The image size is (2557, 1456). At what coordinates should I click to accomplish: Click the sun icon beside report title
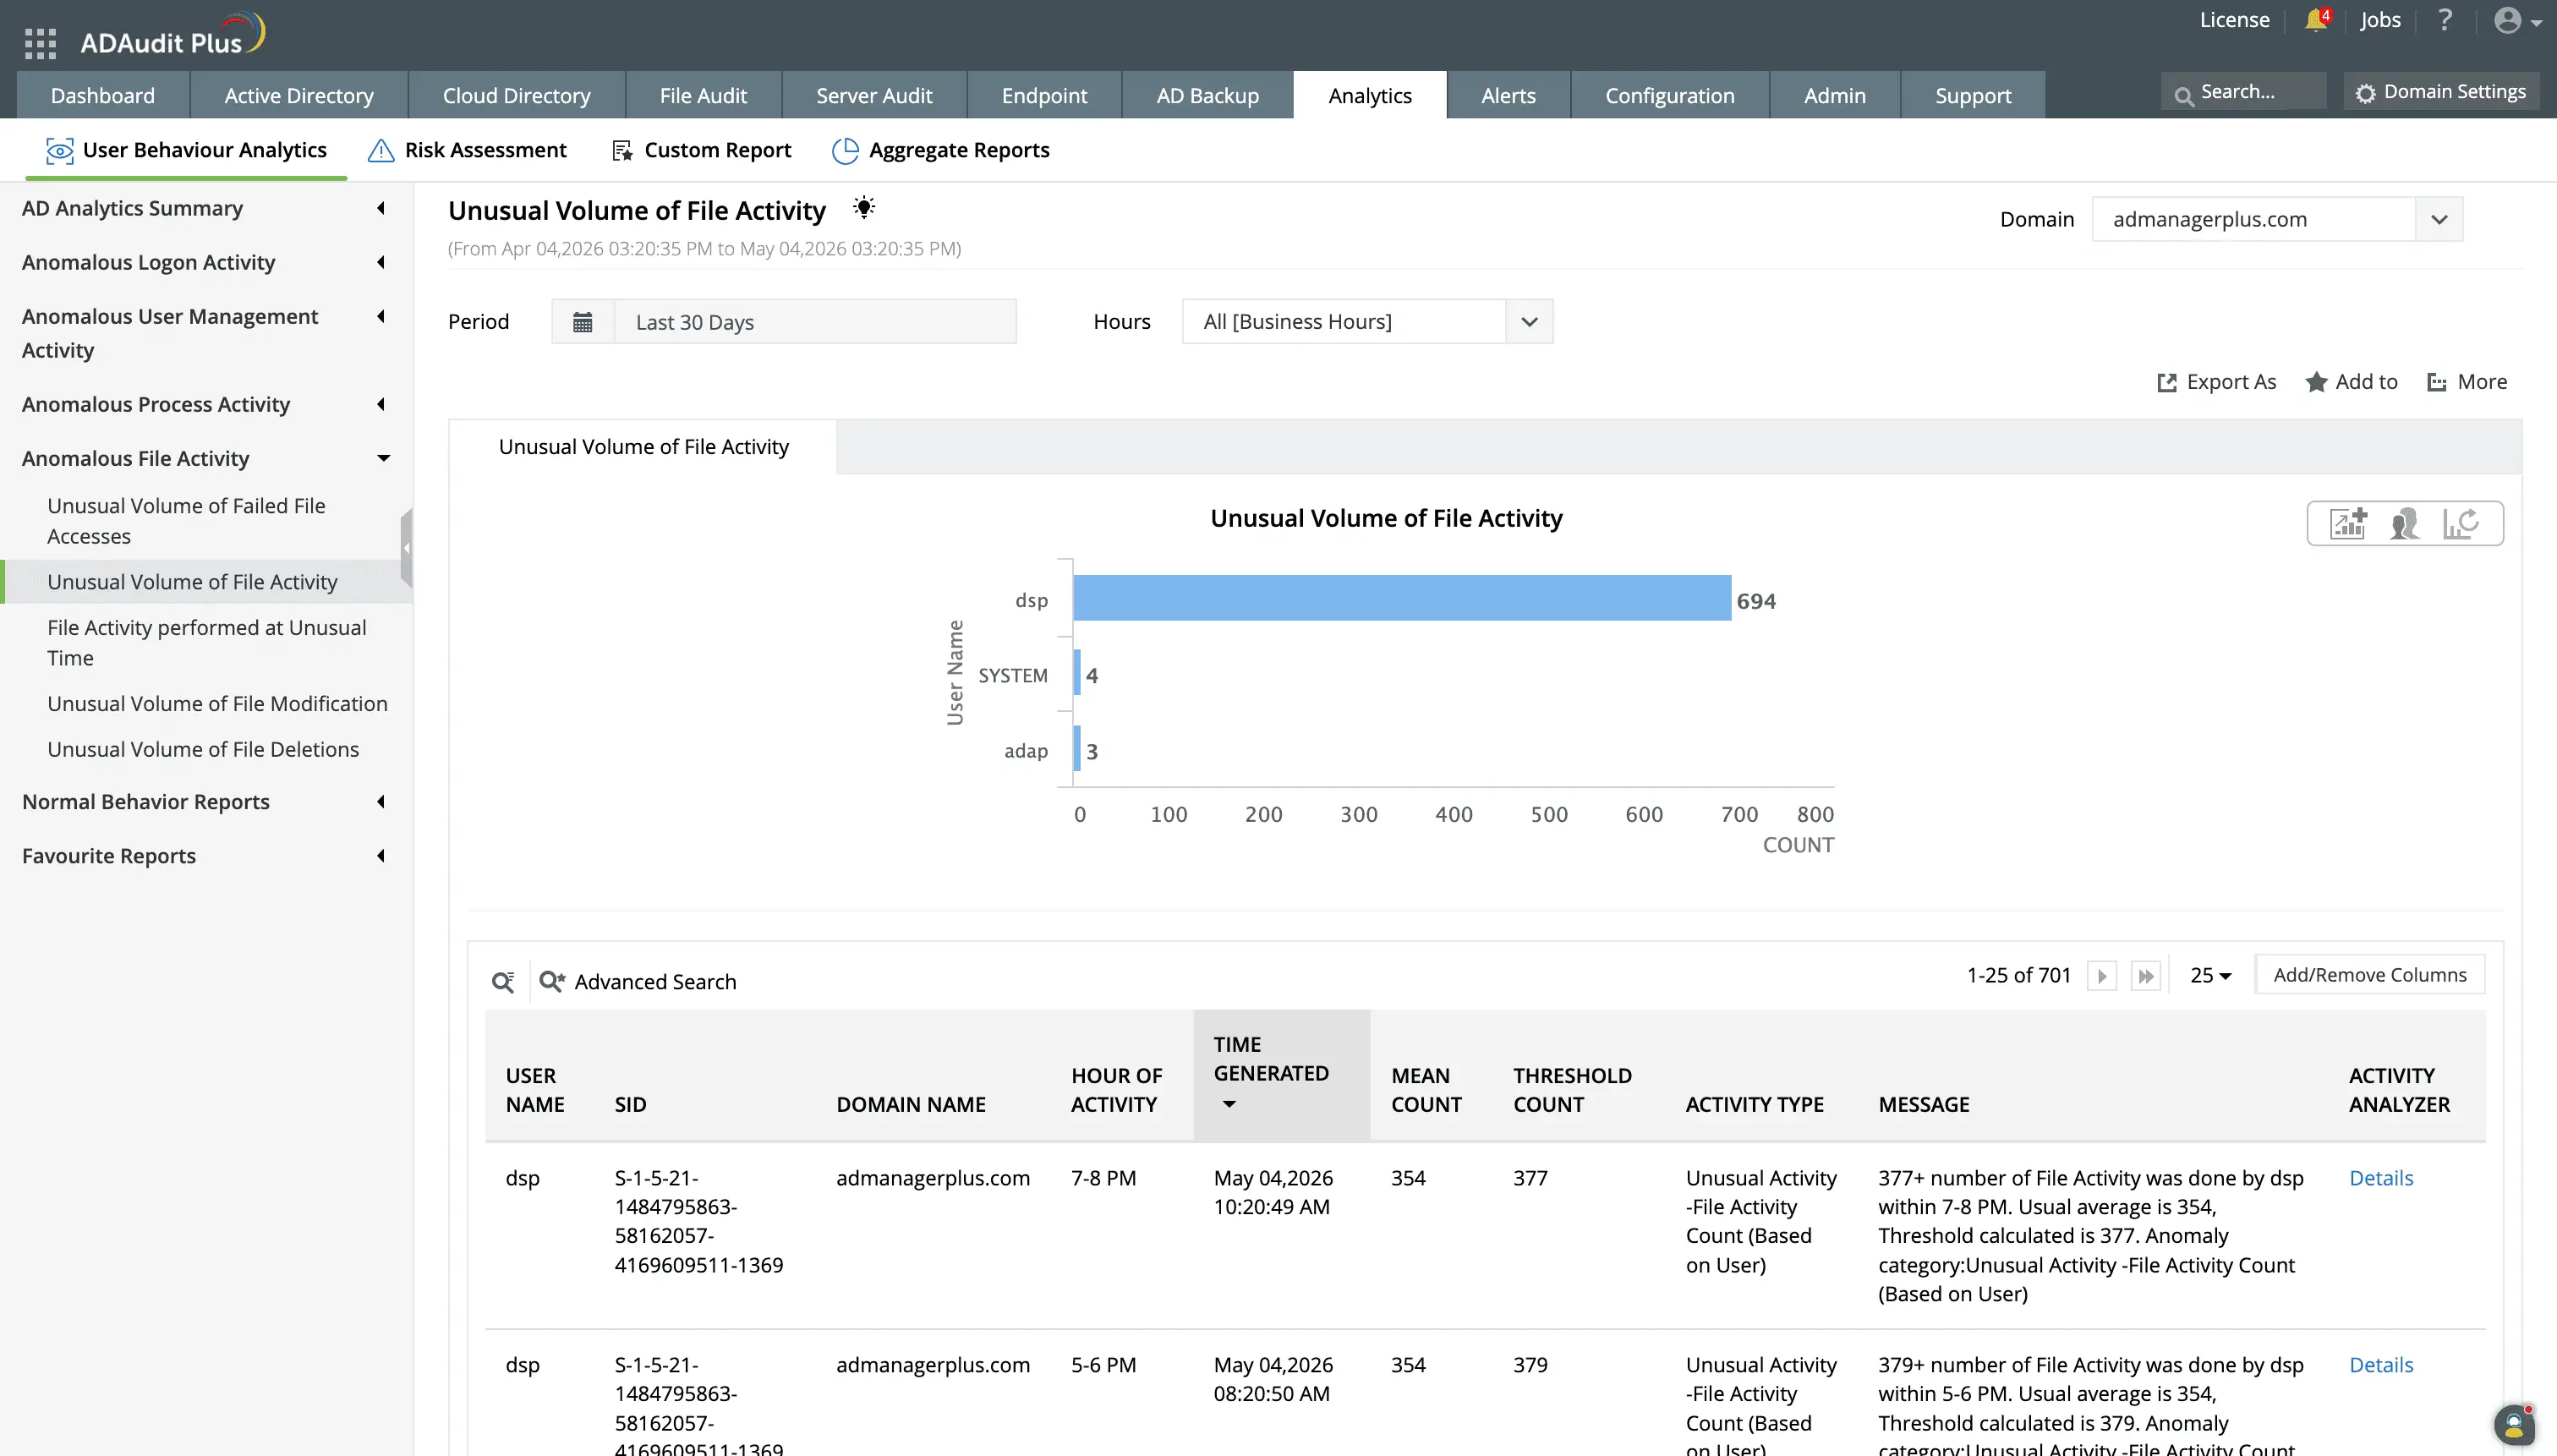pos(864,207)
